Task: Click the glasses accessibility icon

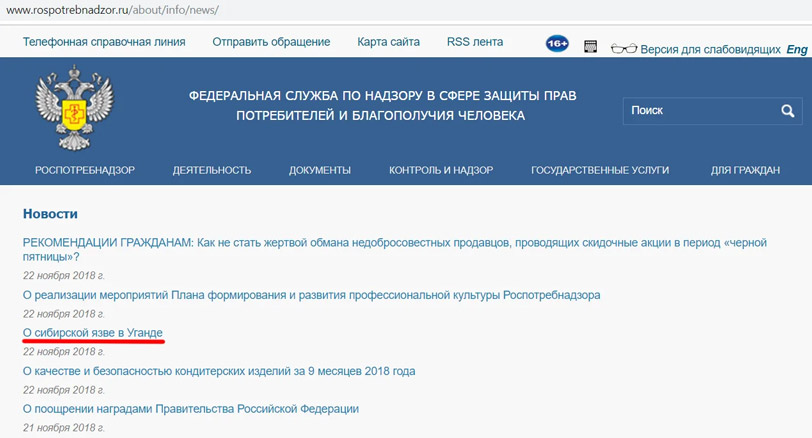Action: [624, 49]
